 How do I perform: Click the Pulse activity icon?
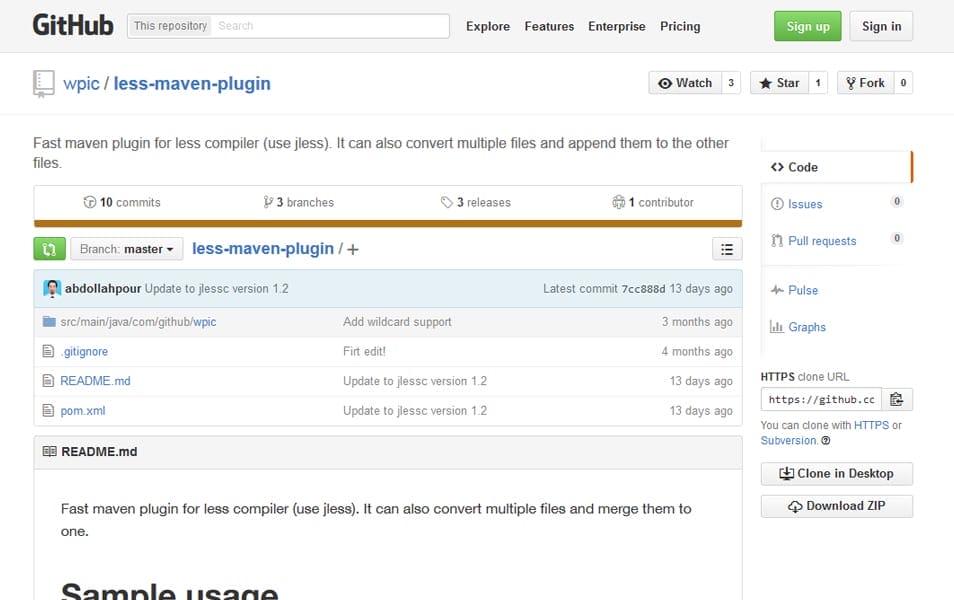point(777,290)
